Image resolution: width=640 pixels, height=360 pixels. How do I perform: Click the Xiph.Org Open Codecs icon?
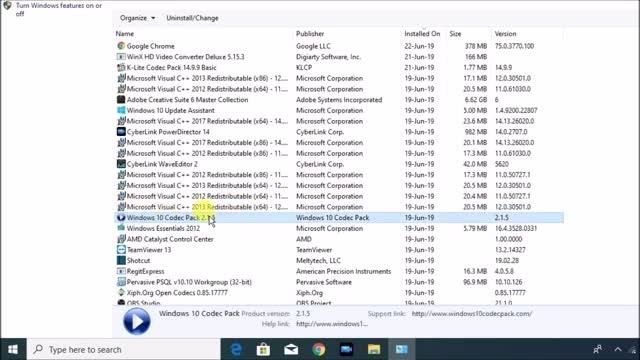[x=121, y=292]
